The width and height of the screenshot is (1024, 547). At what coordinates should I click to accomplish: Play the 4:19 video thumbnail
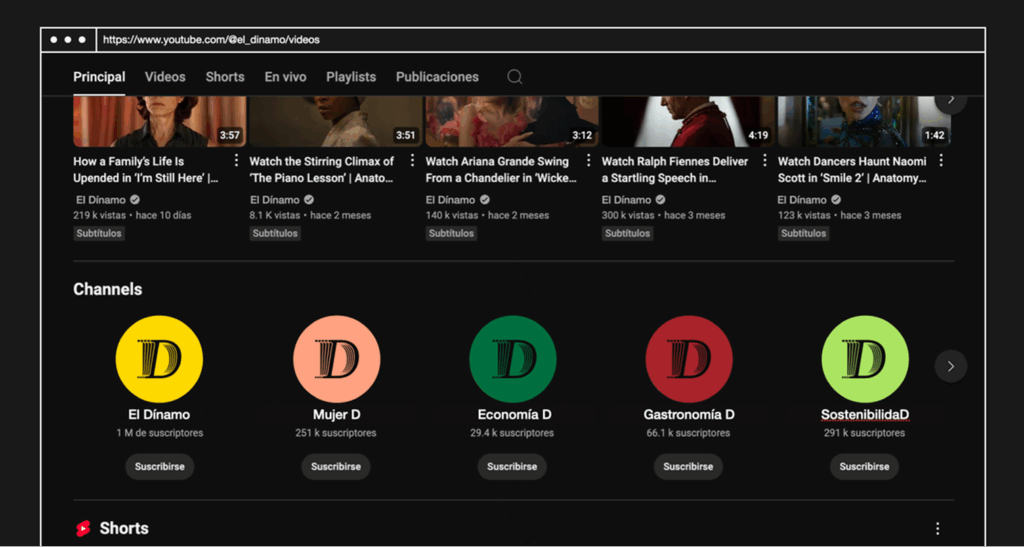point(688,121)
